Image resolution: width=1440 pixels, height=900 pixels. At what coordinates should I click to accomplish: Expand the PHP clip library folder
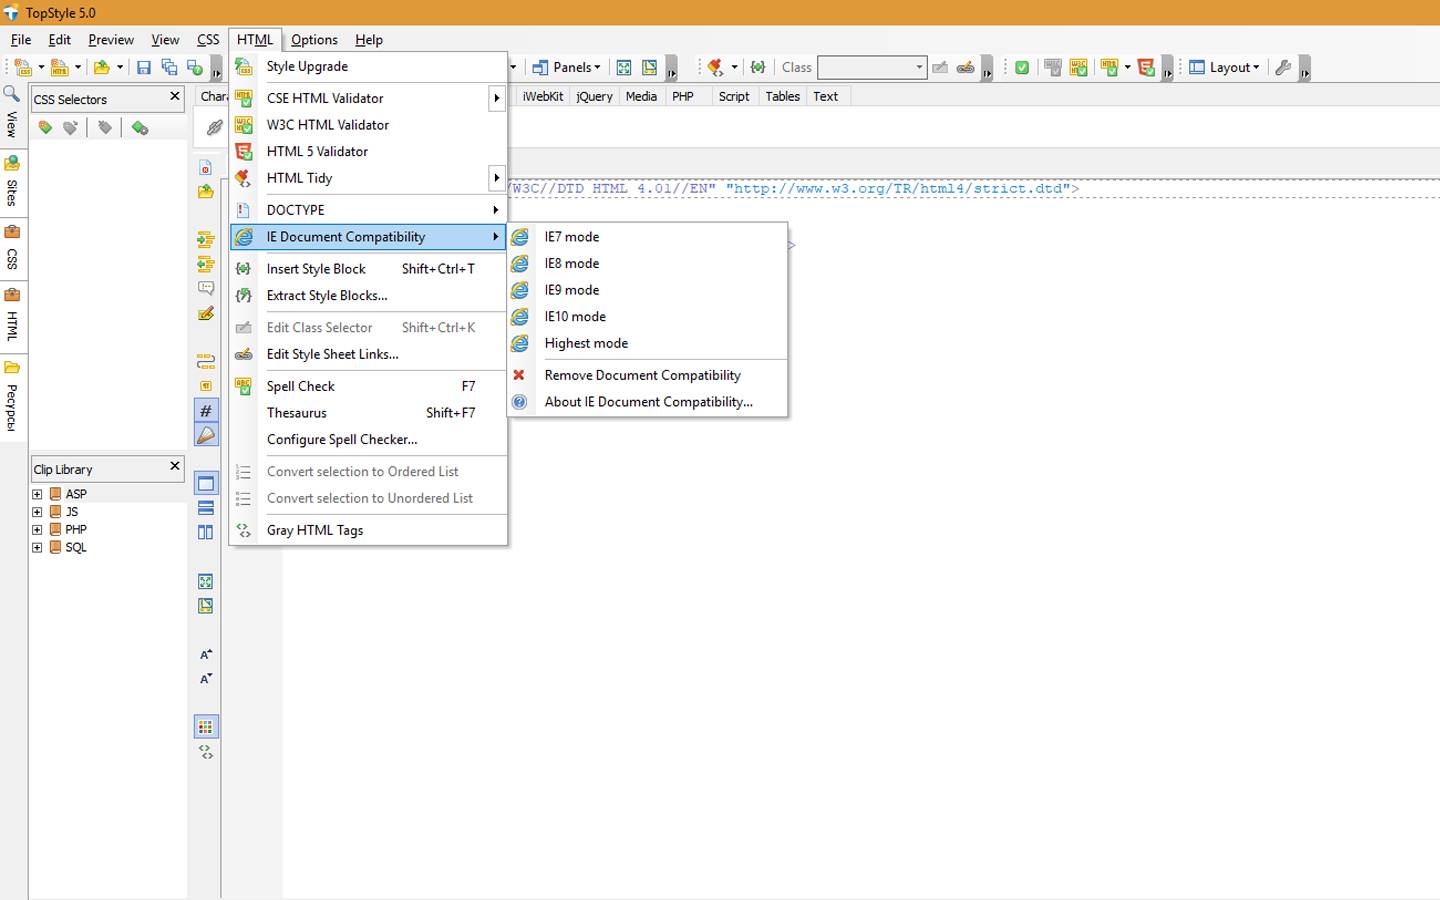(37, 530)
